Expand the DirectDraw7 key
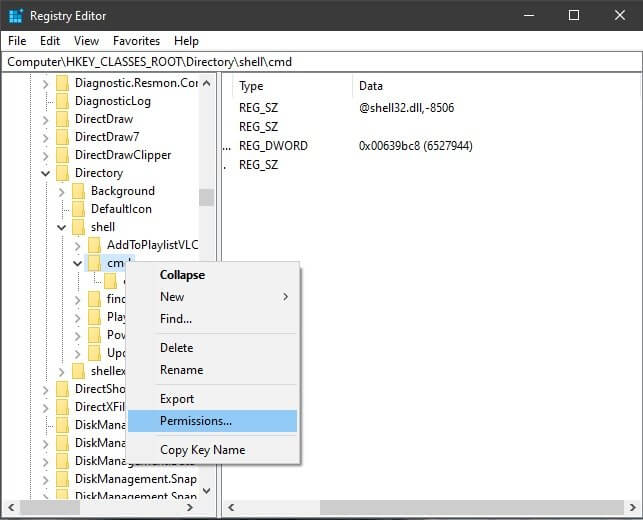Image resolution: width=643 pixels, height=520 pixels. (46, 137)
